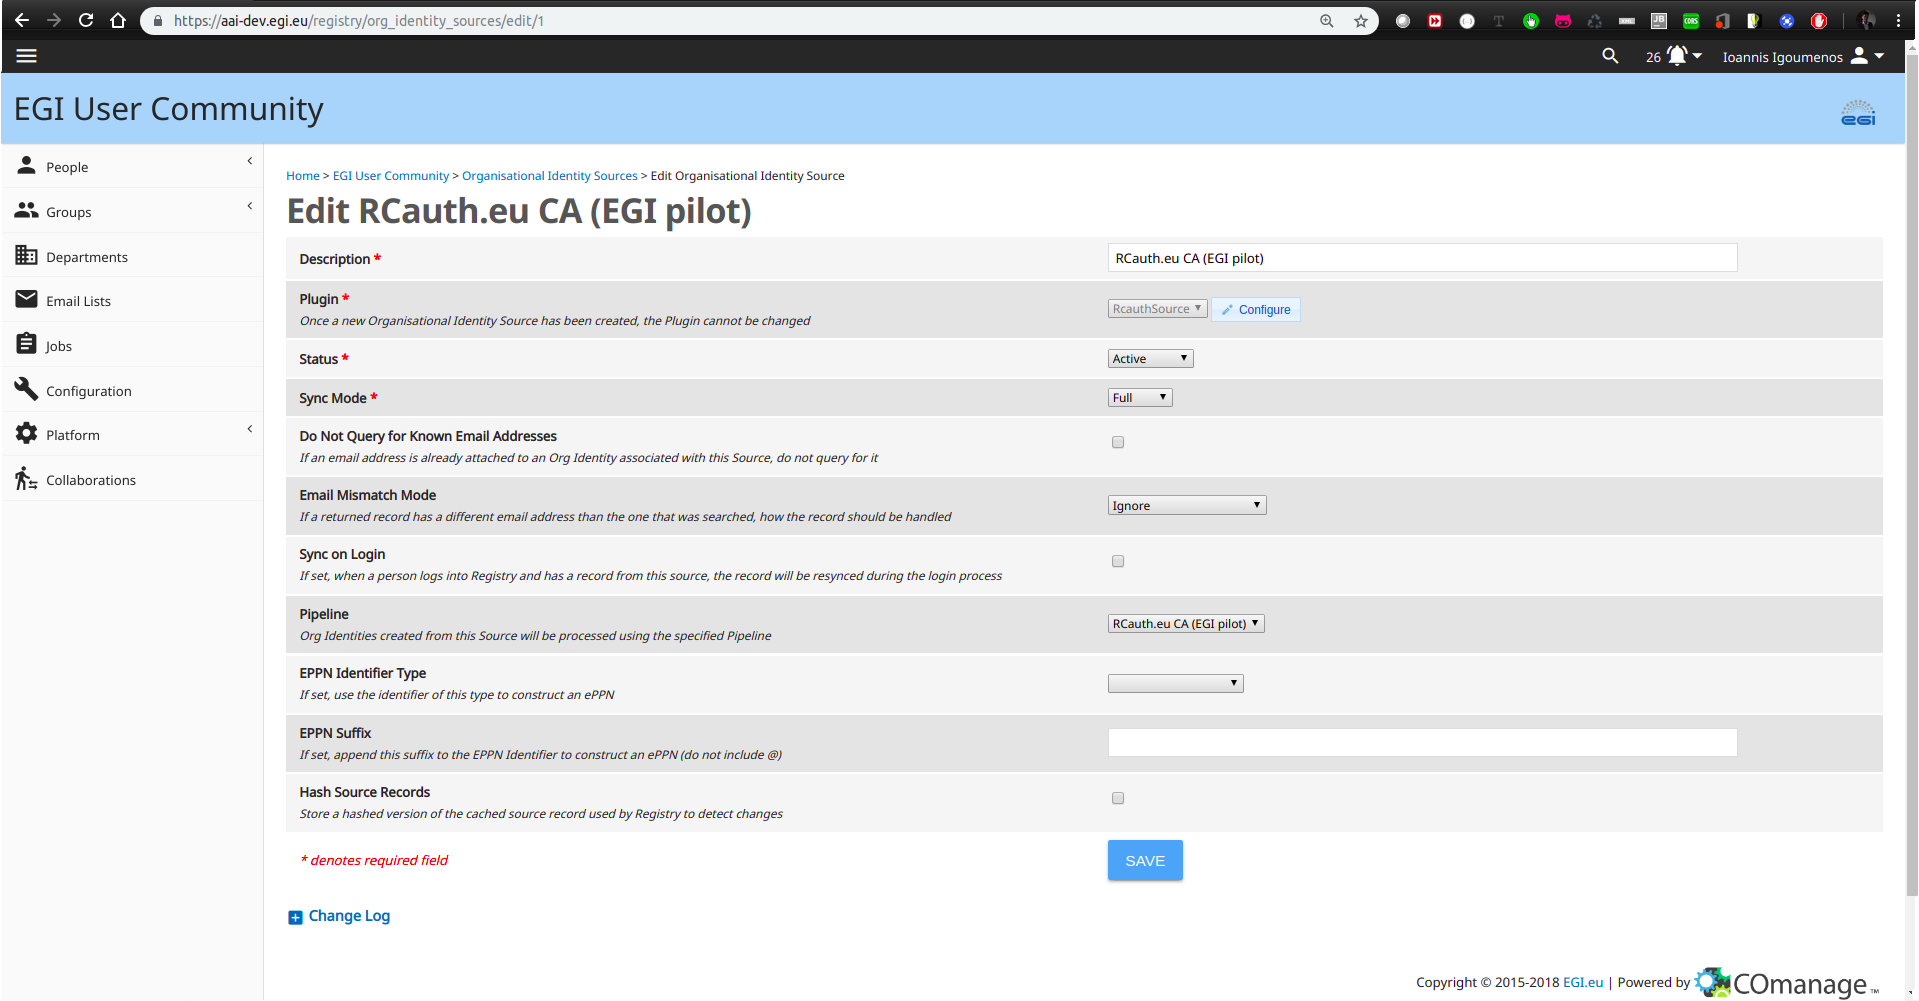1919x1001 pixels.
Task: Click the EPPN Suffix text field
Action: coord(1422,742)
